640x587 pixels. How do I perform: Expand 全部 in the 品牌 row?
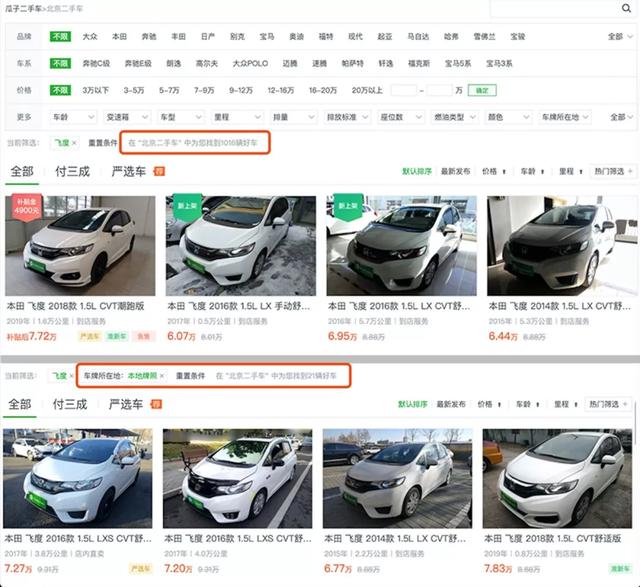point(620,36)
